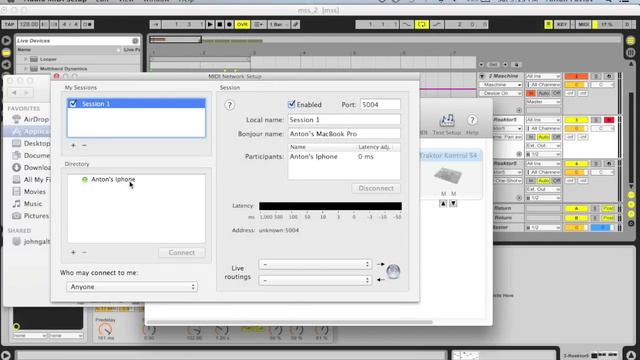This screenshot has width=640, height=360.
Task: Expand the Looper device folder
Action: tap(25, 59)
